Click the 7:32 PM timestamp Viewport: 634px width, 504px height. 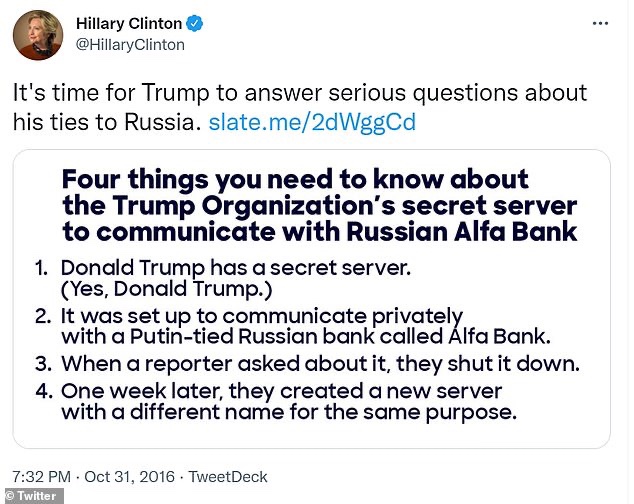43,478
